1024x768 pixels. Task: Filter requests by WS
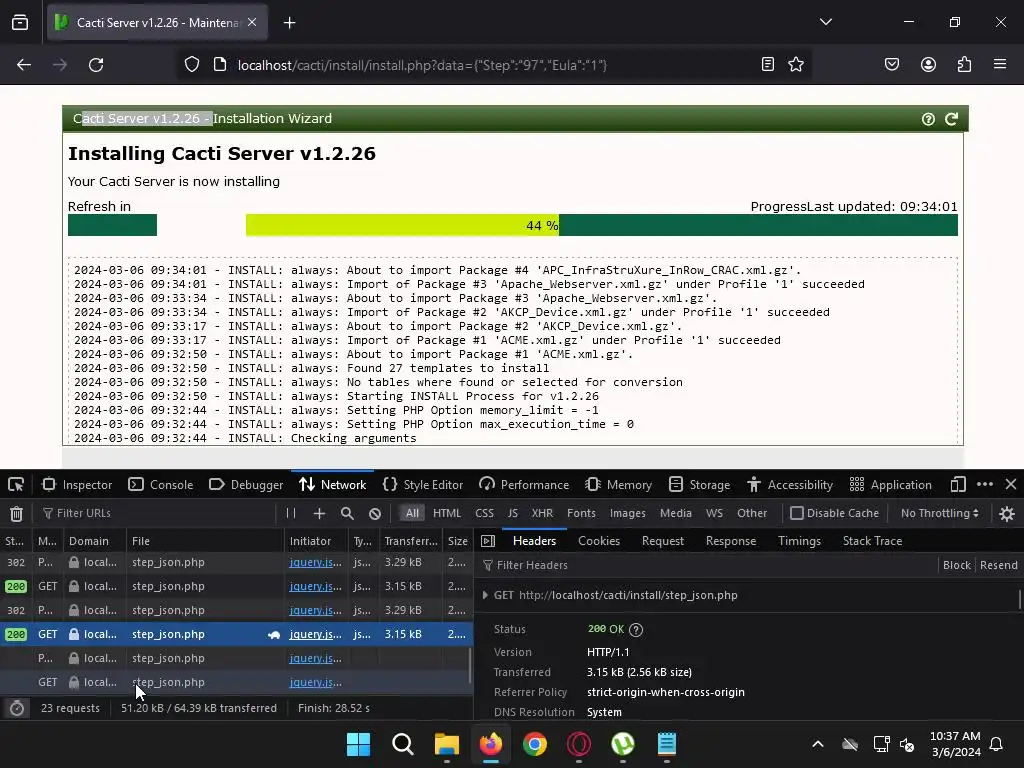(714, 513)
